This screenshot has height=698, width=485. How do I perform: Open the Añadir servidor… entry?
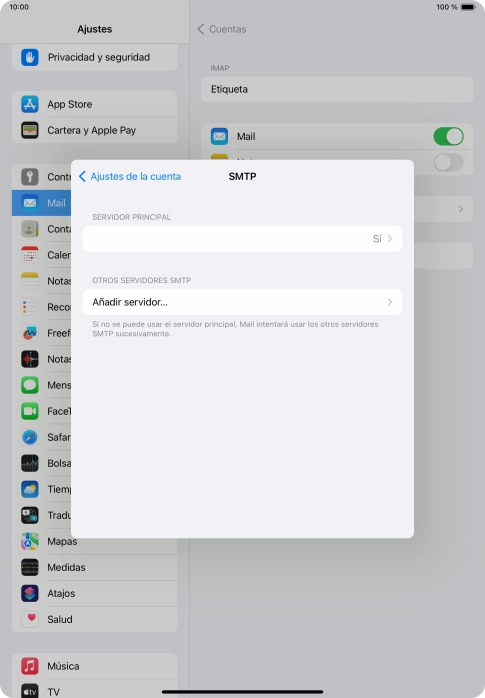(x=242, y=302)
